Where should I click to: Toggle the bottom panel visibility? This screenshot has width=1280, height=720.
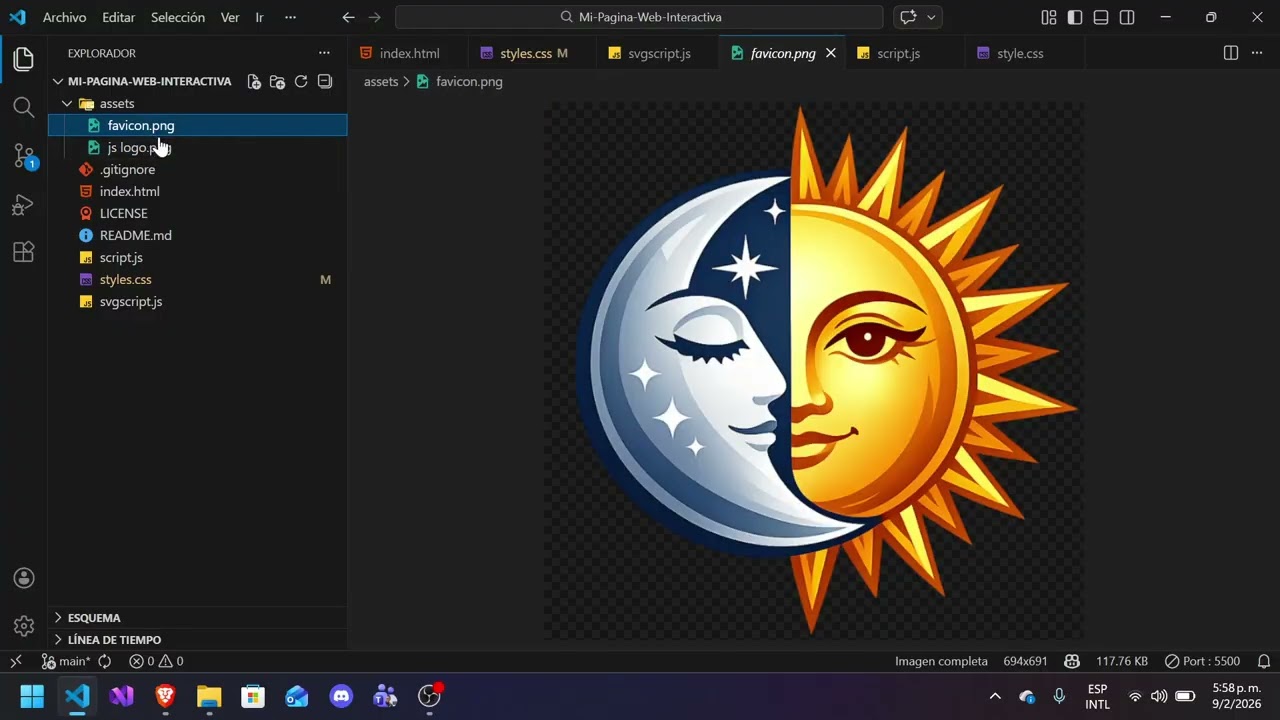click(x=1101, y=17)
